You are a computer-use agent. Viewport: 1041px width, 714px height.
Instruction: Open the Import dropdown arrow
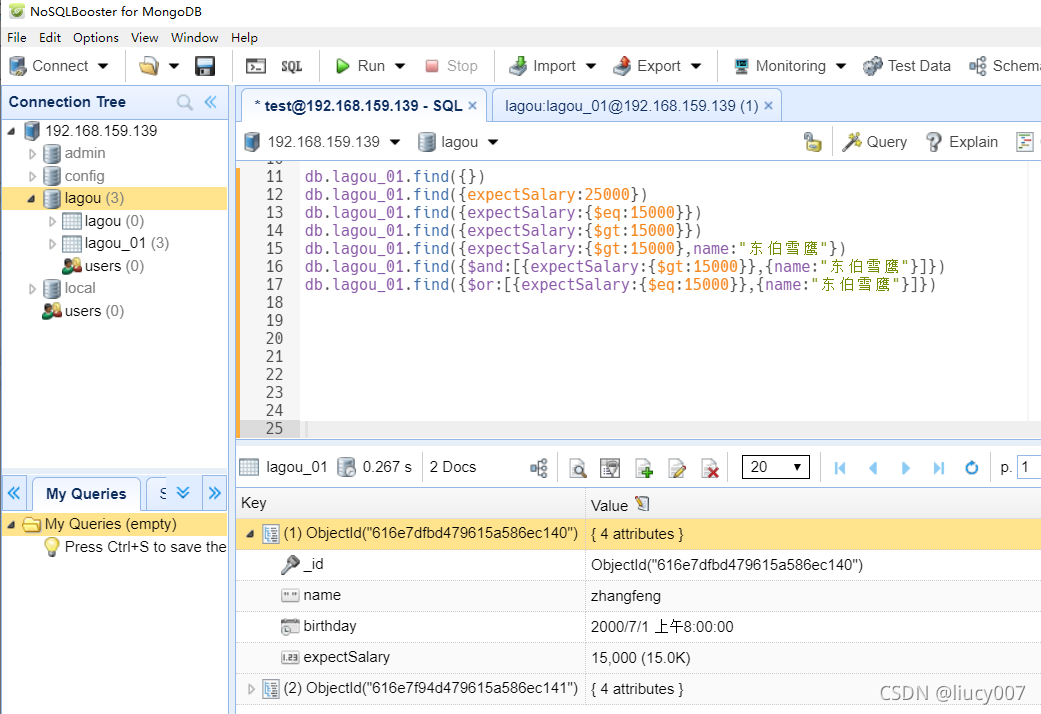pyautogui.click(x=591, y=66)
